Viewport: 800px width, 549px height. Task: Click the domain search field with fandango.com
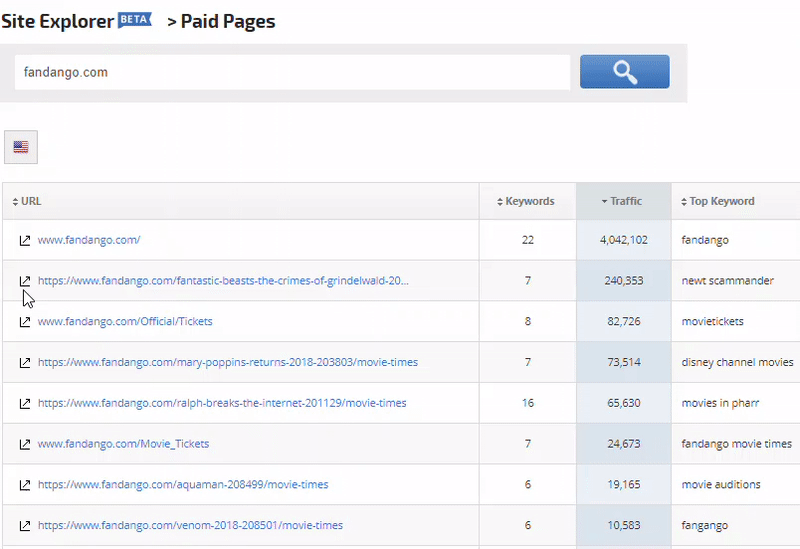coord(292,72)
